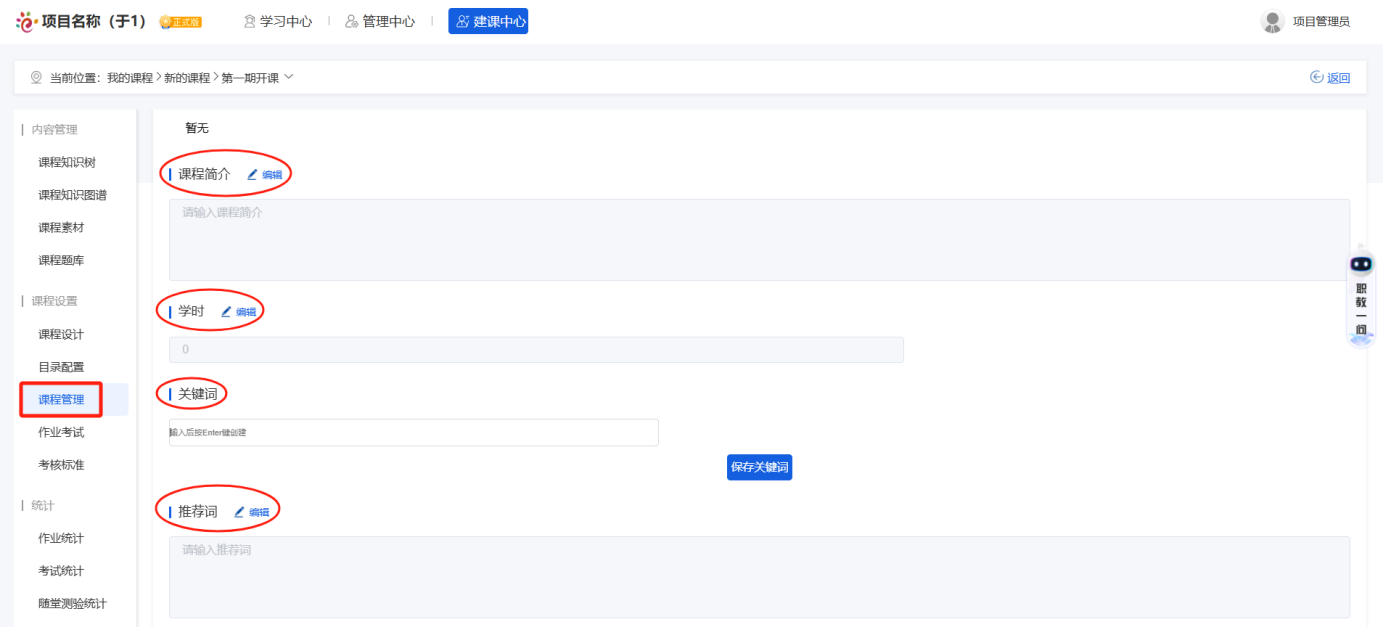Click the pencil edit icon beside 推荐词
1383x627 pixels.
(x=239, y=512)
